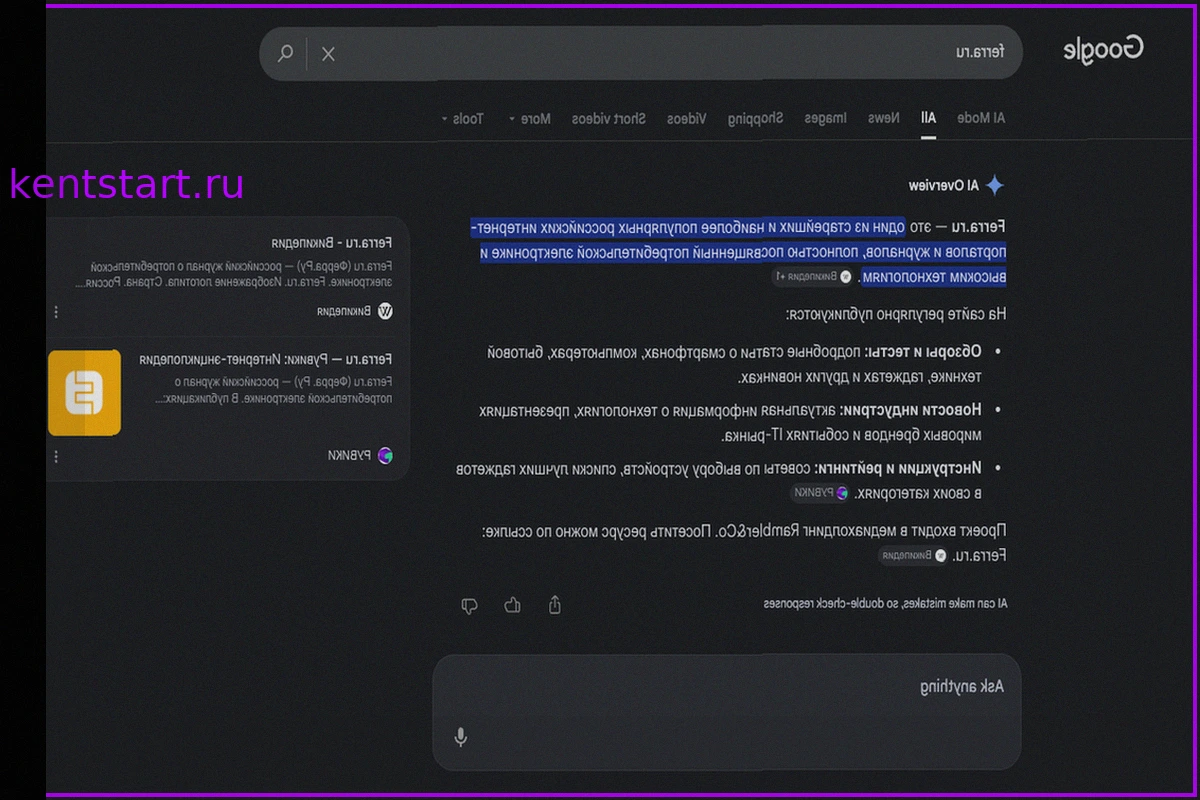Click the highlighted text 'один из старейших'
1200x800 pixels.
[845, 227]
